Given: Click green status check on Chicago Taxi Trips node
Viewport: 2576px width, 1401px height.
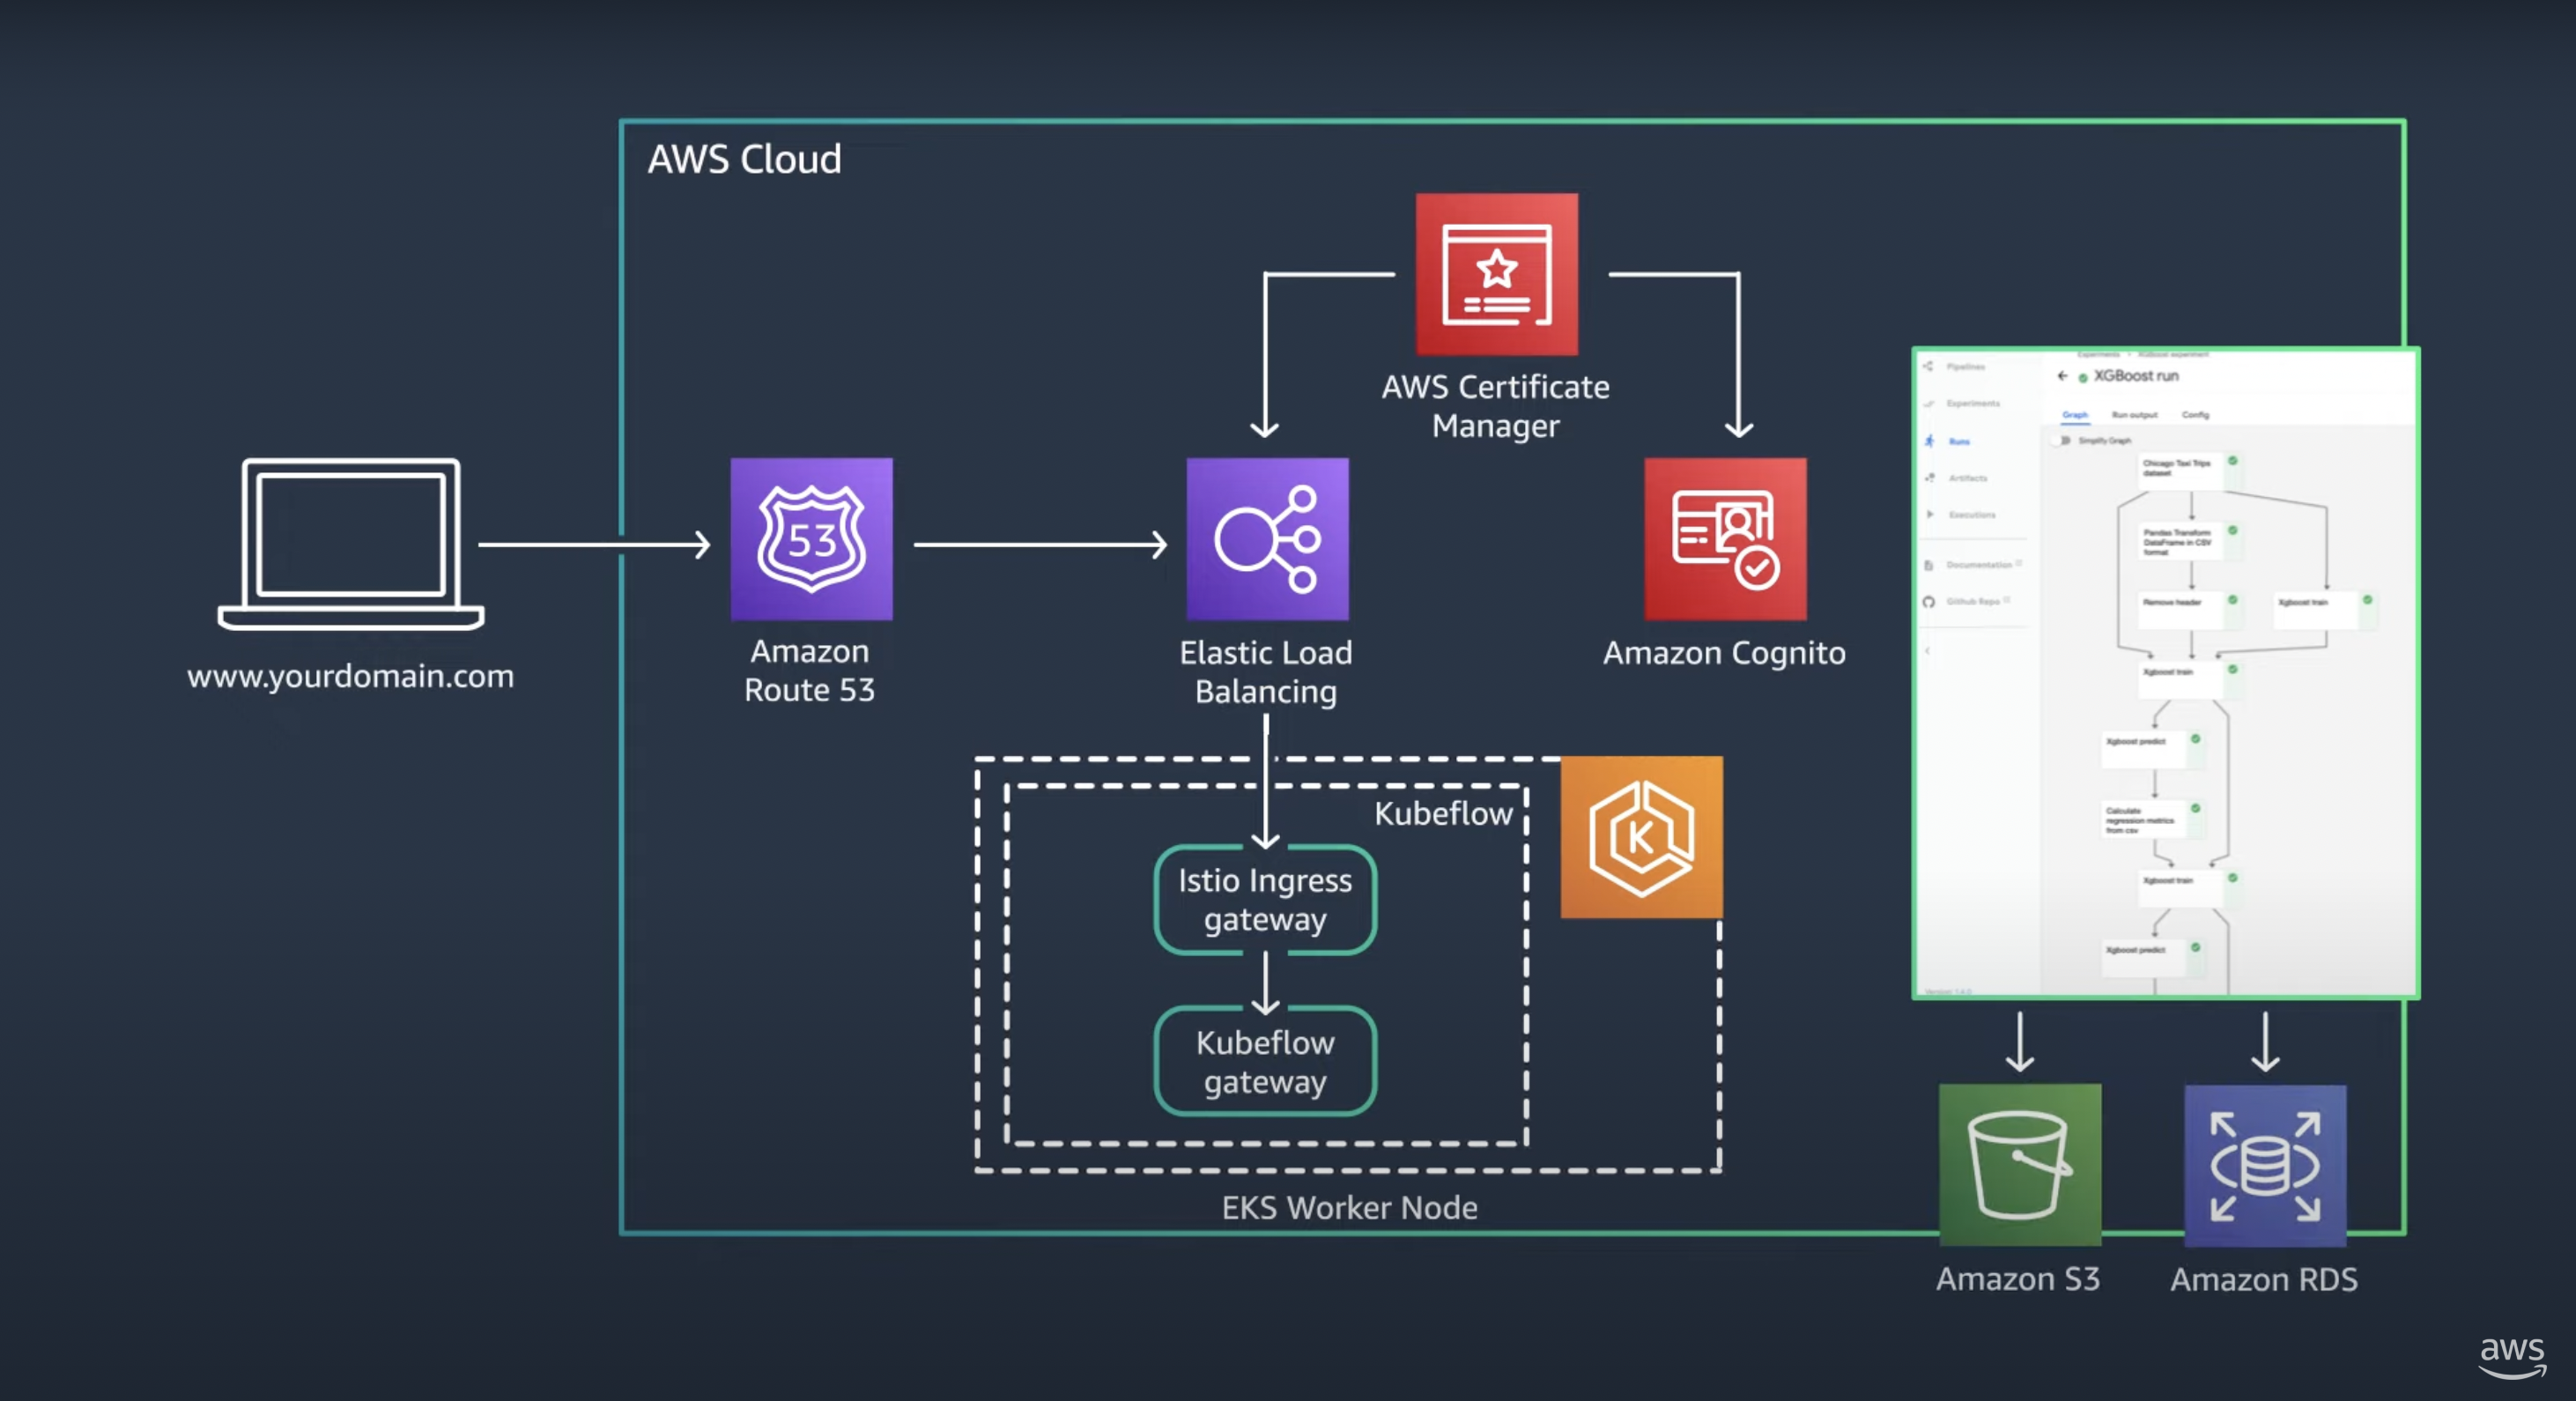Looking at the screenshot, I should 2232,461.
